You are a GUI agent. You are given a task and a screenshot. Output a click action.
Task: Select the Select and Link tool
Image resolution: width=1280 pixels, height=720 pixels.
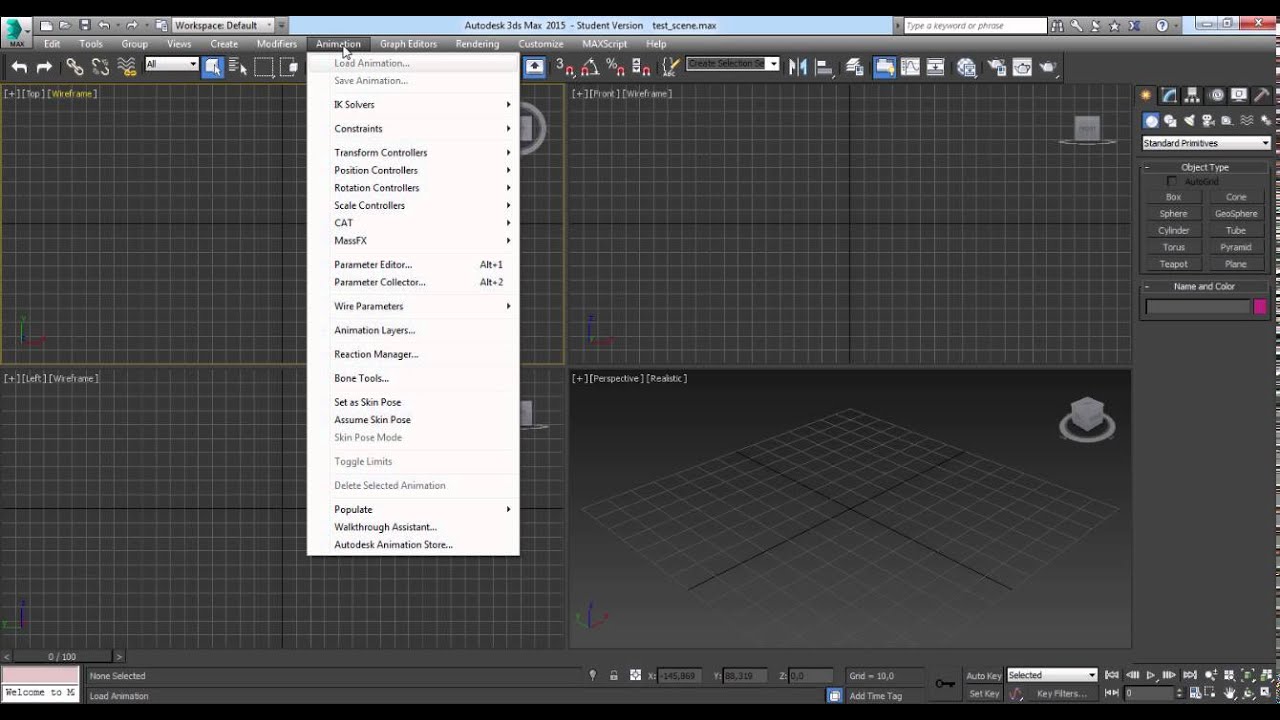coord(75,67)
